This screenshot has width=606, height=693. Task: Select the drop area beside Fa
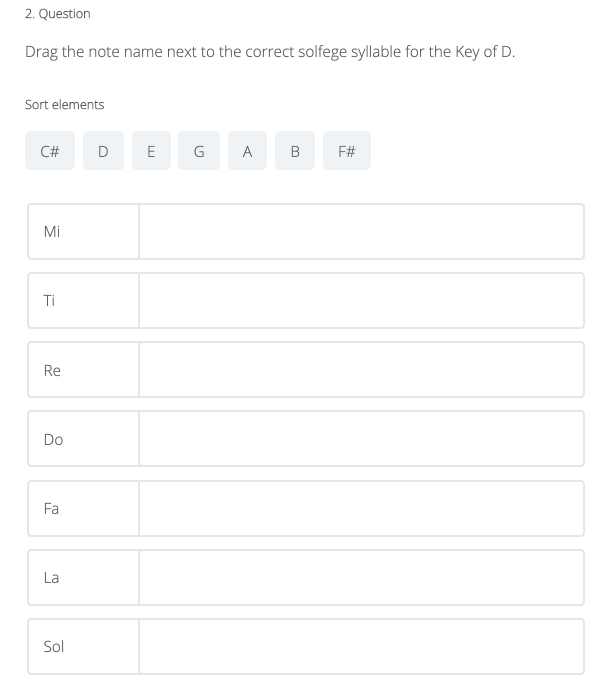(361, 508)
